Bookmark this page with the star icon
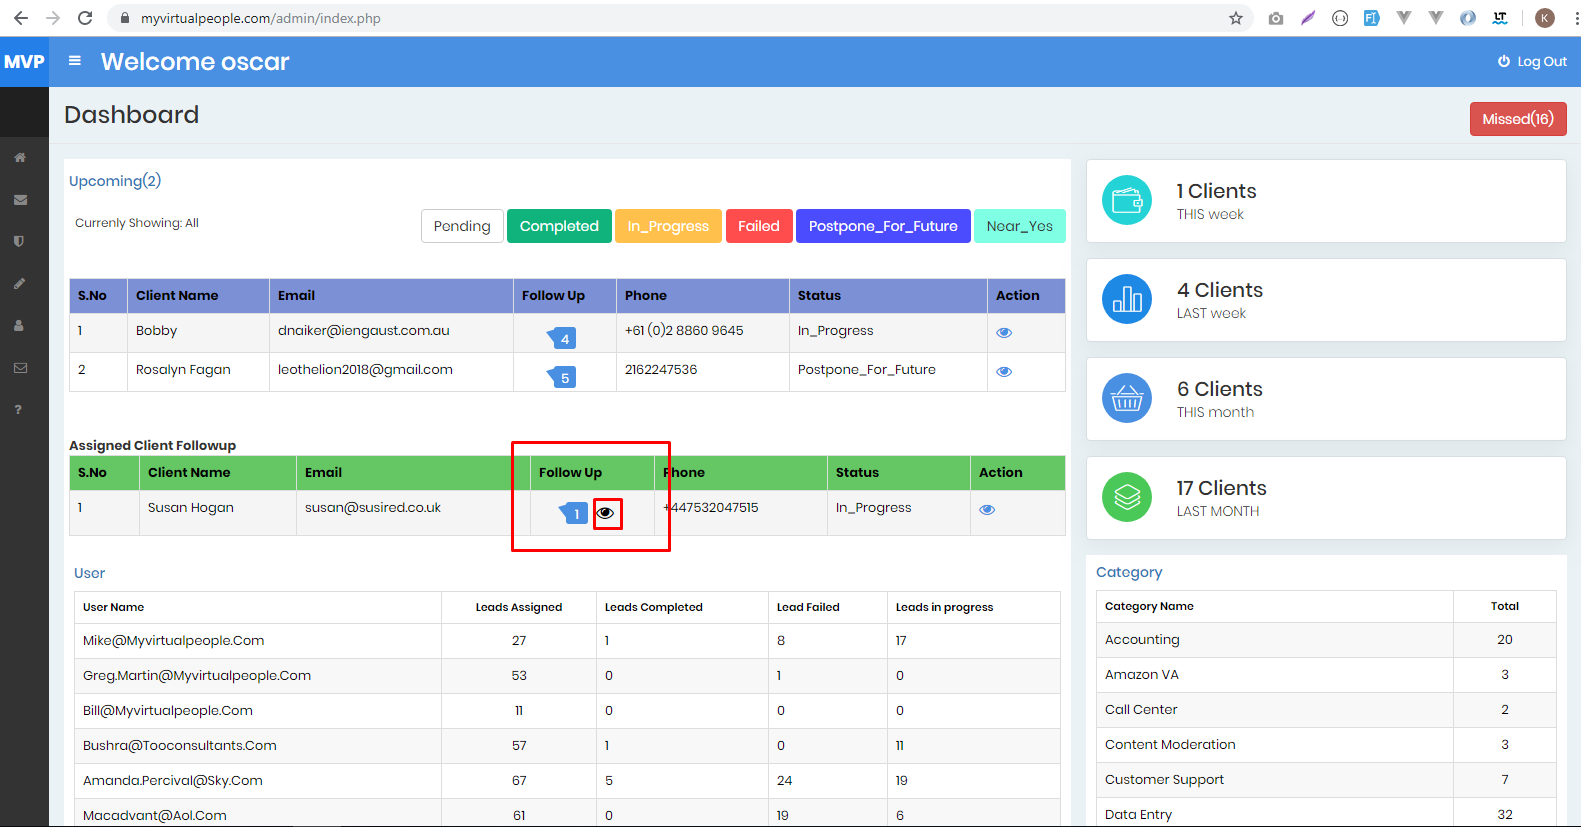Screen dimensions: 1581x827 coord(1236,18)
